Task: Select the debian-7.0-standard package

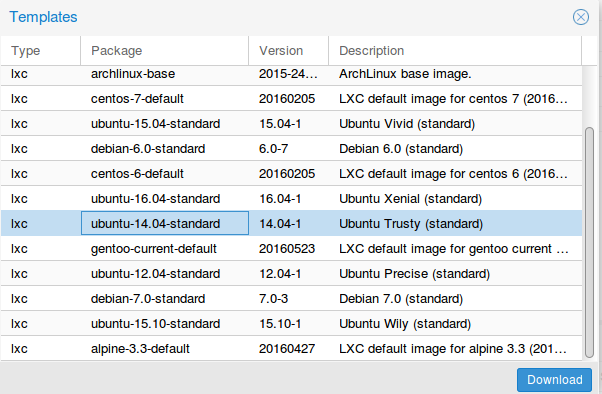Action: click(x=148, y=298)
